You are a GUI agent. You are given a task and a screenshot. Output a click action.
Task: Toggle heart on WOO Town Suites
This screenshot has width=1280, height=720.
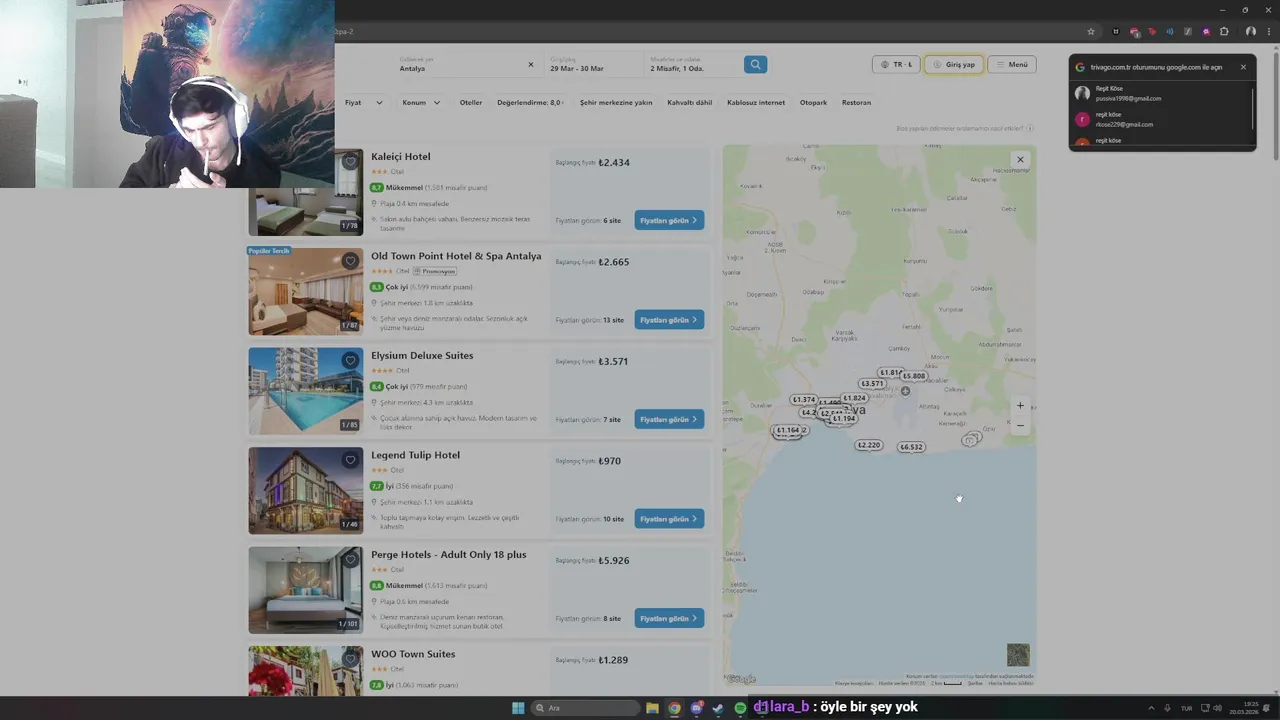pos(350,659)
